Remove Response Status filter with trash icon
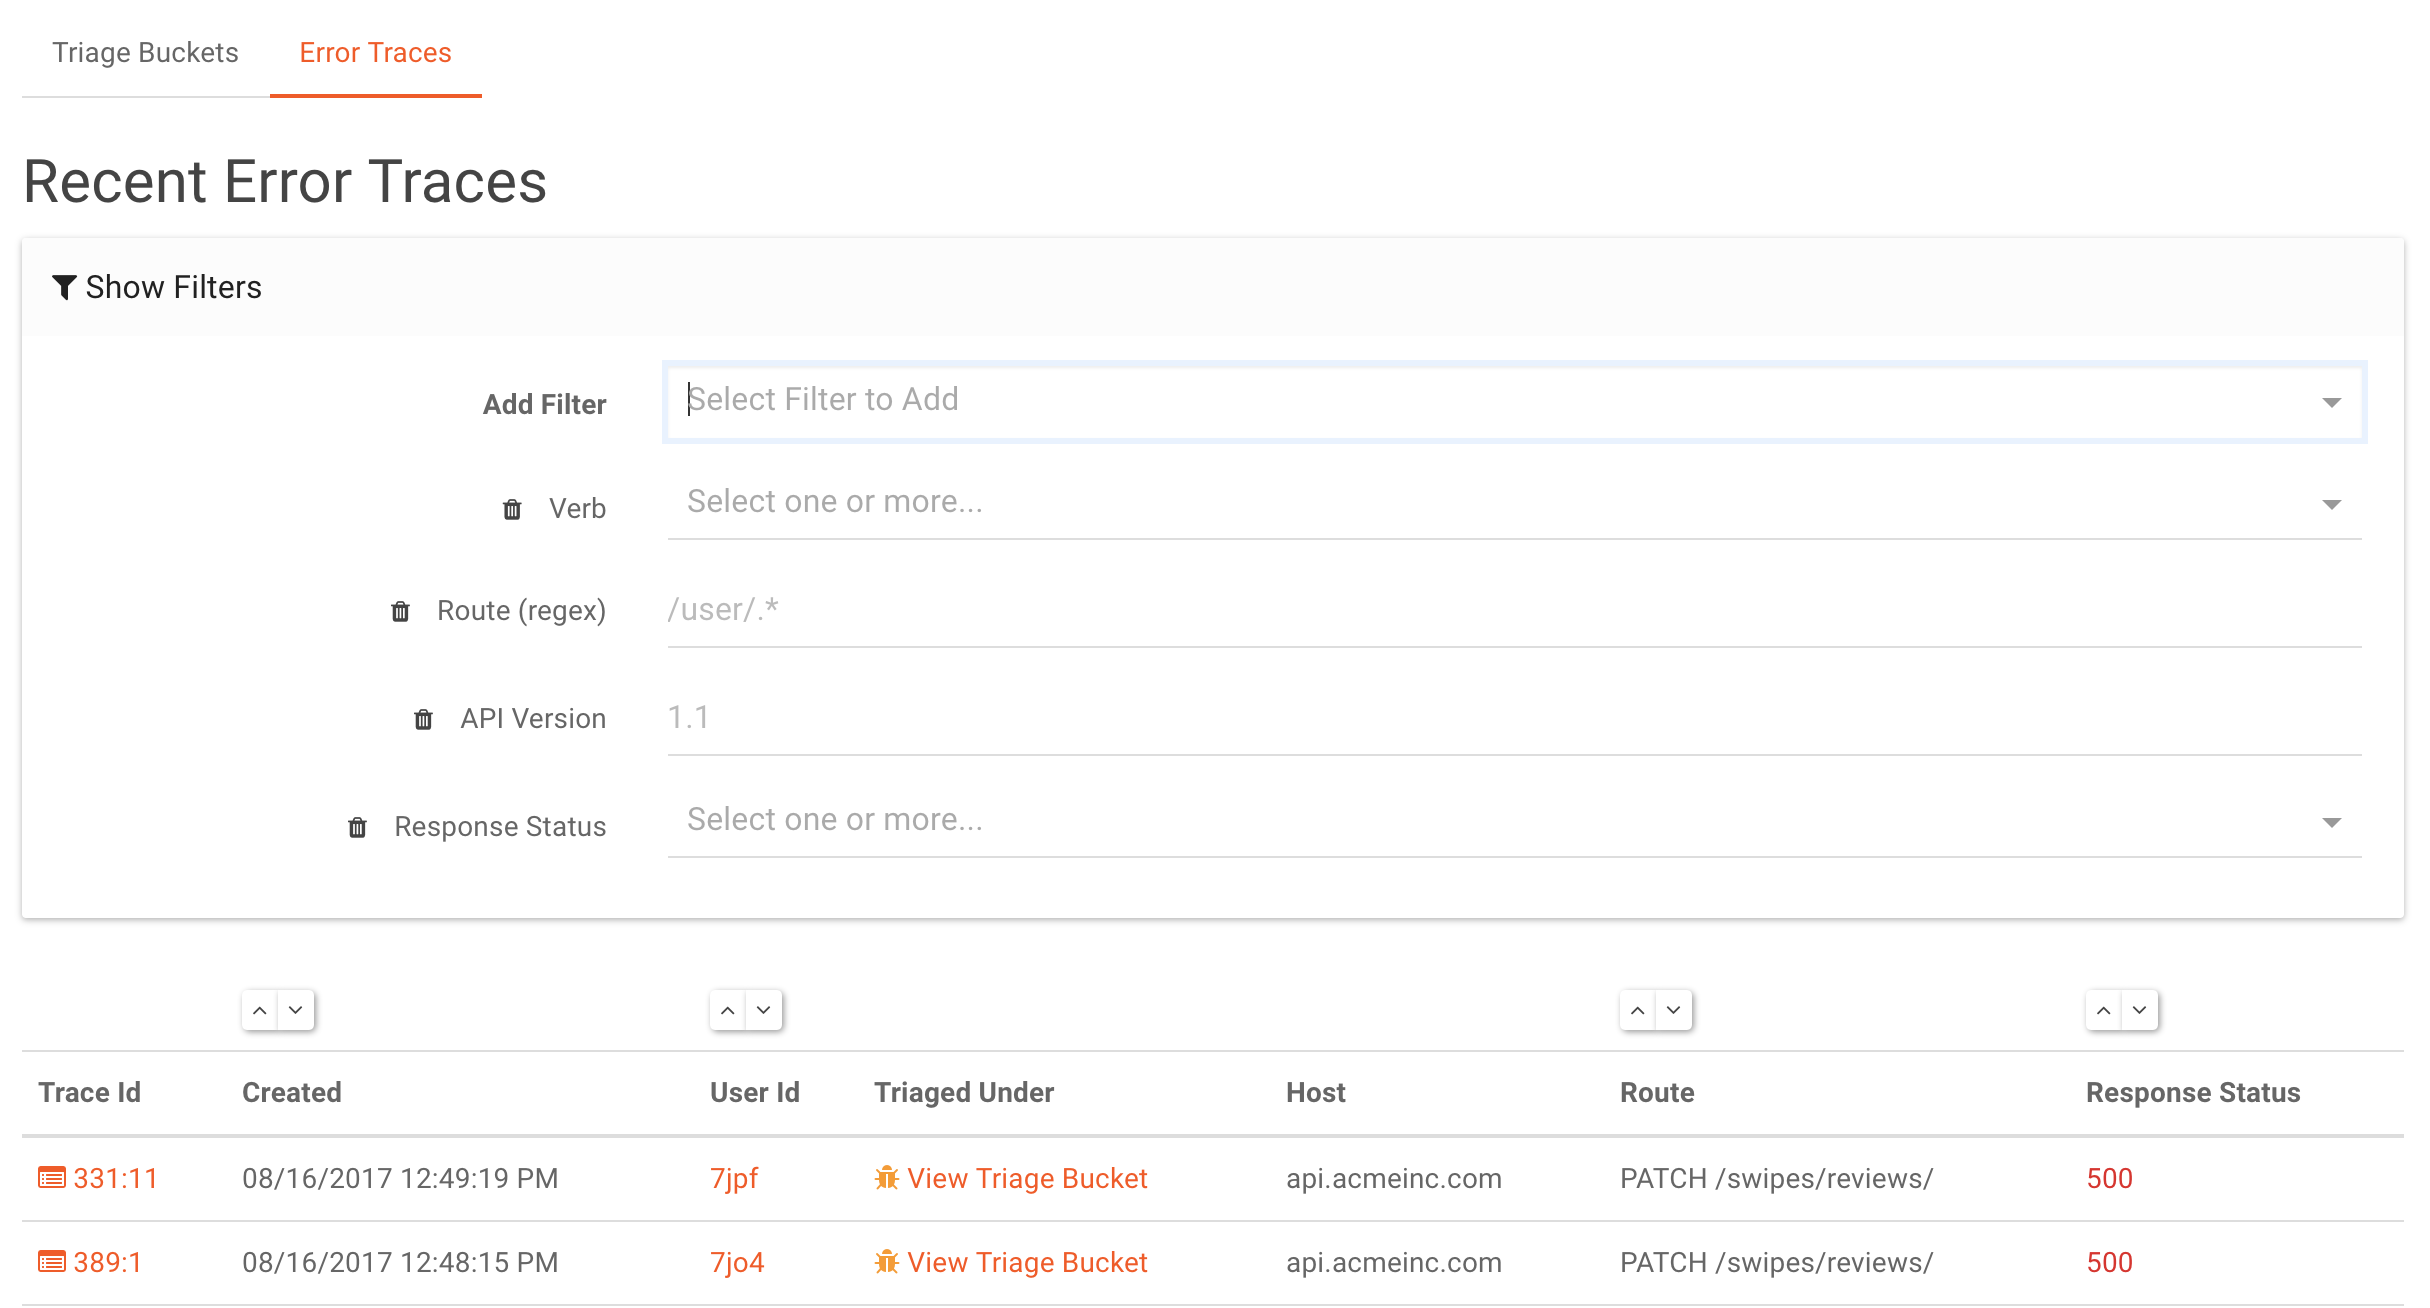Image resolution: width=2430 pixels, height=1308 pixels. [x=357, y=827]
